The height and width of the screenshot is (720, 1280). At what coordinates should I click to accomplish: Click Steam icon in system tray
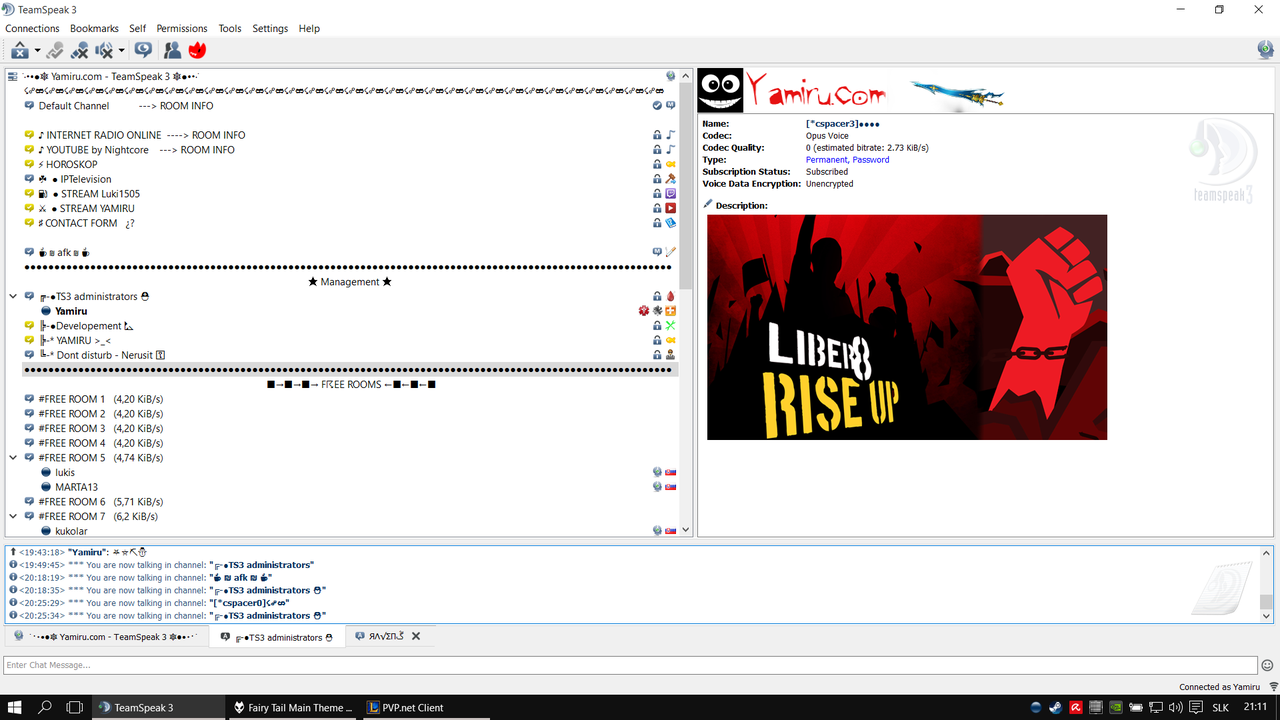[1056, 707]
